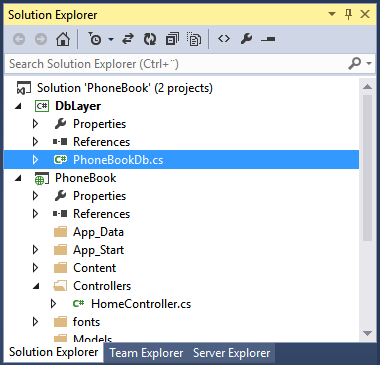This screenshot has width=380, height=365.
Task: Toggle the Show All Files icon
Action: 194,39
